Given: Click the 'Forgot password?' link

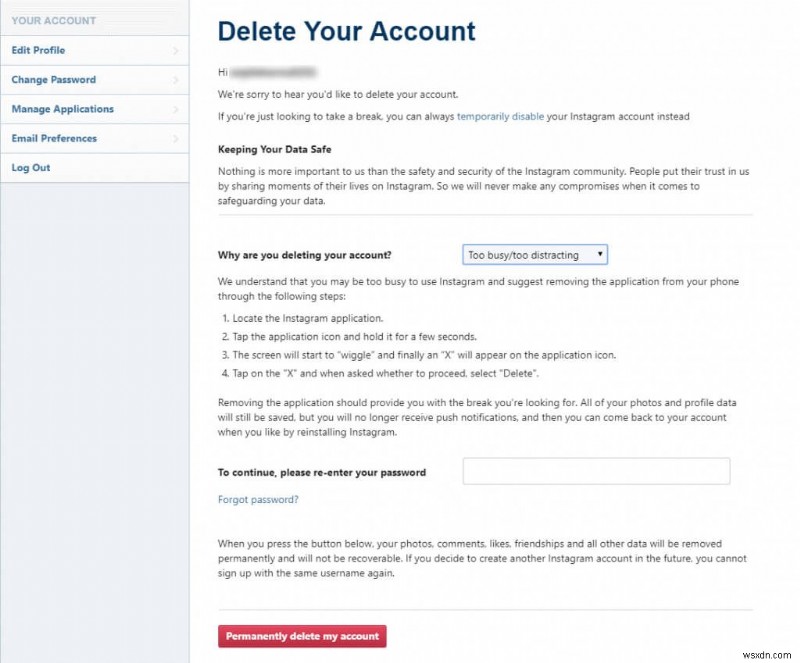Looking at the screenshot, I should 258,500.
